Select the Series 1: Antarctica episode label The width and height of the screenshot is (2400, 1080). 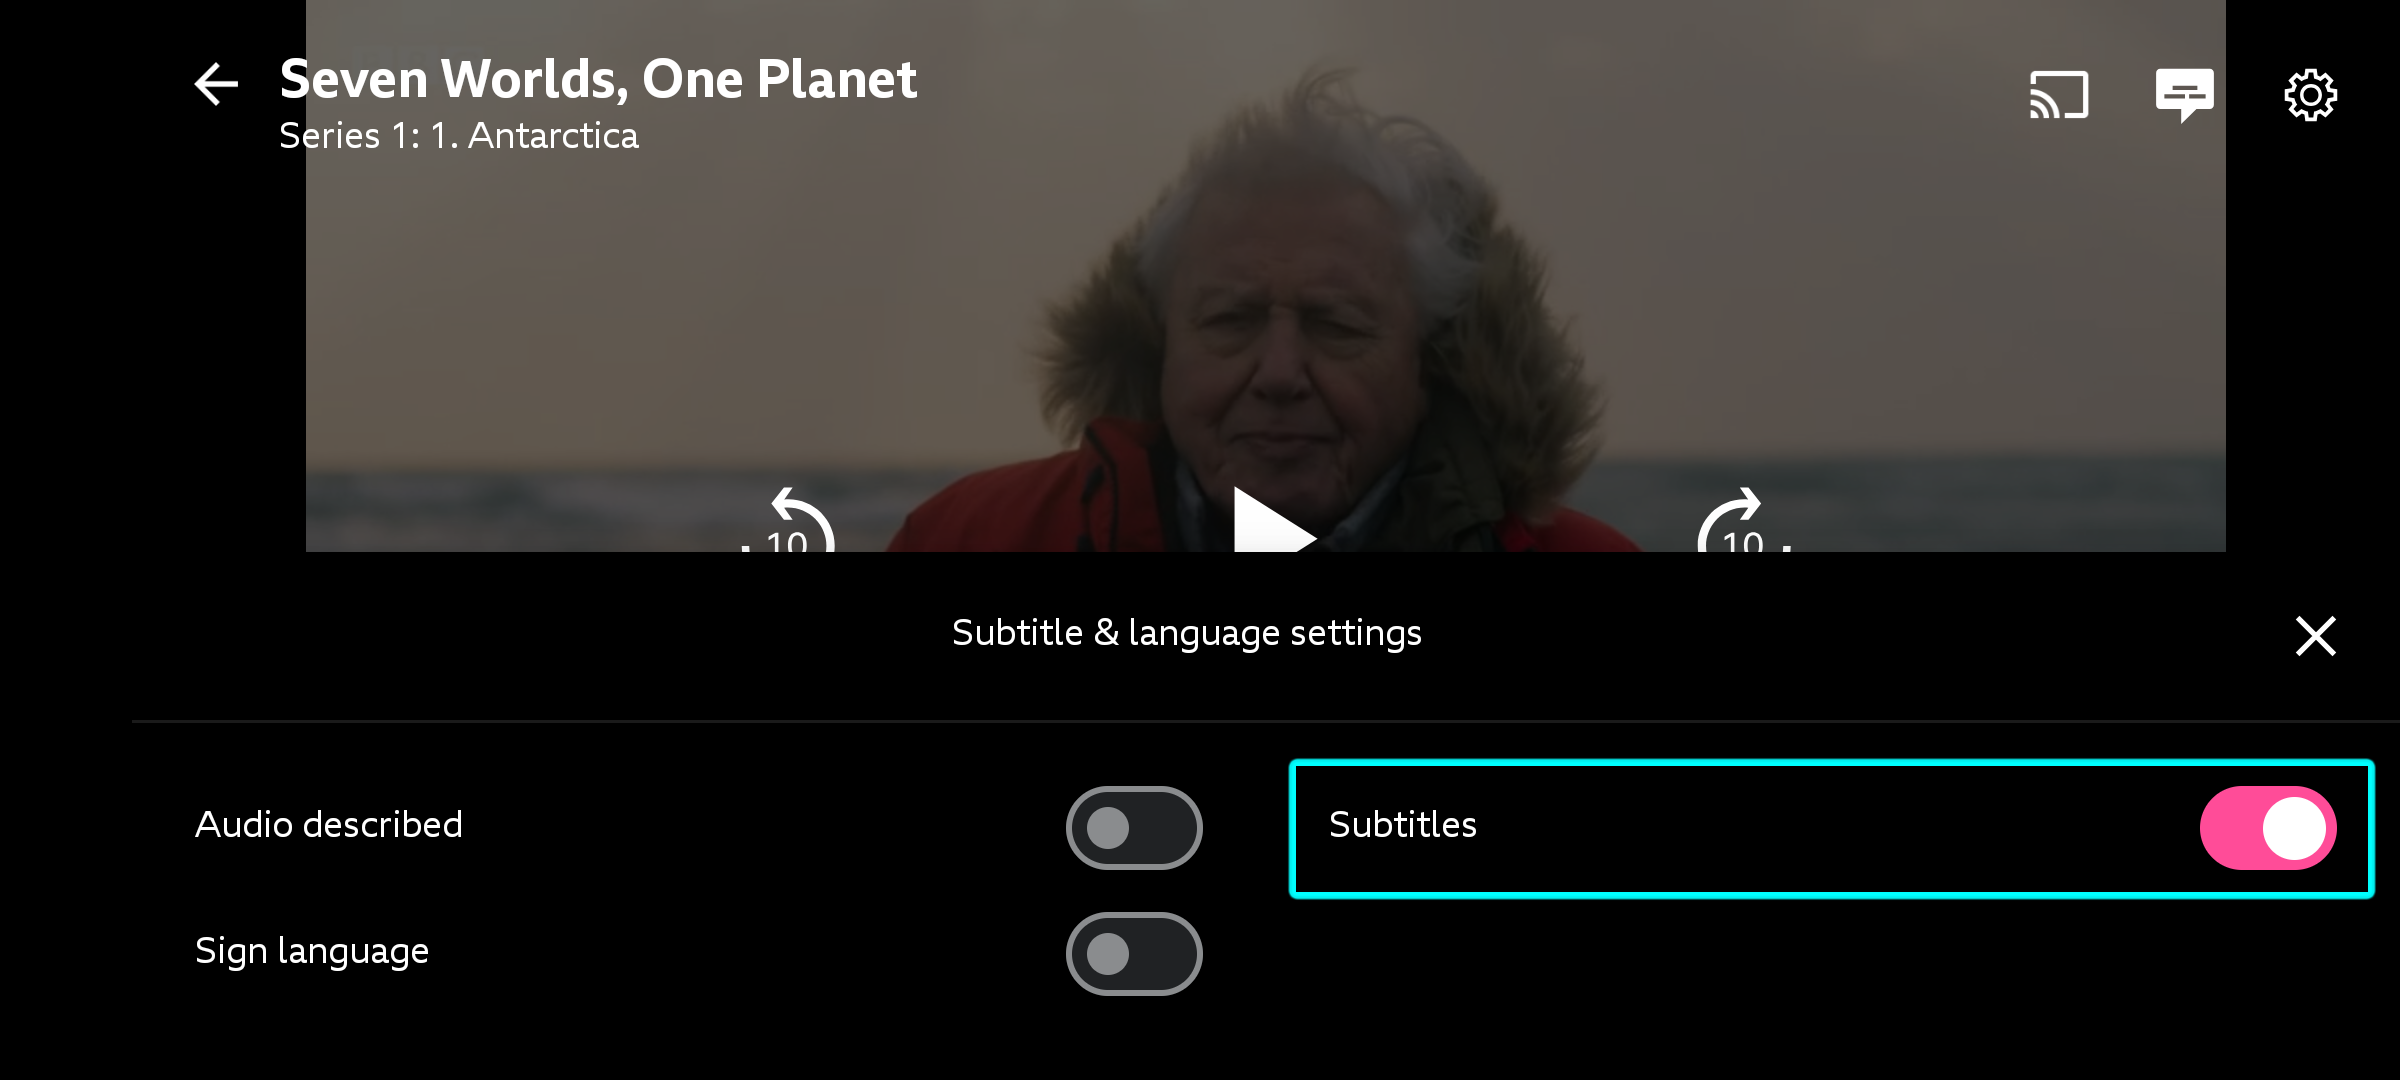pyautogui.click(x=458, y=135)
